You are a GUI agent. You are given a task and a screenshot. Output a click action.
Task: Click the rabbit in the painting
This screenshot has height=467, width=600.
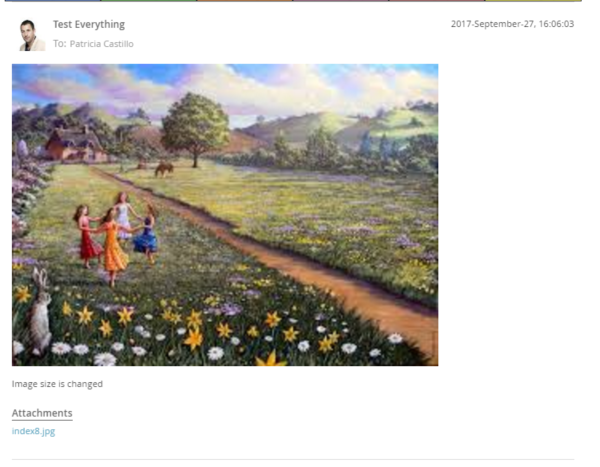tap(40, 310)
